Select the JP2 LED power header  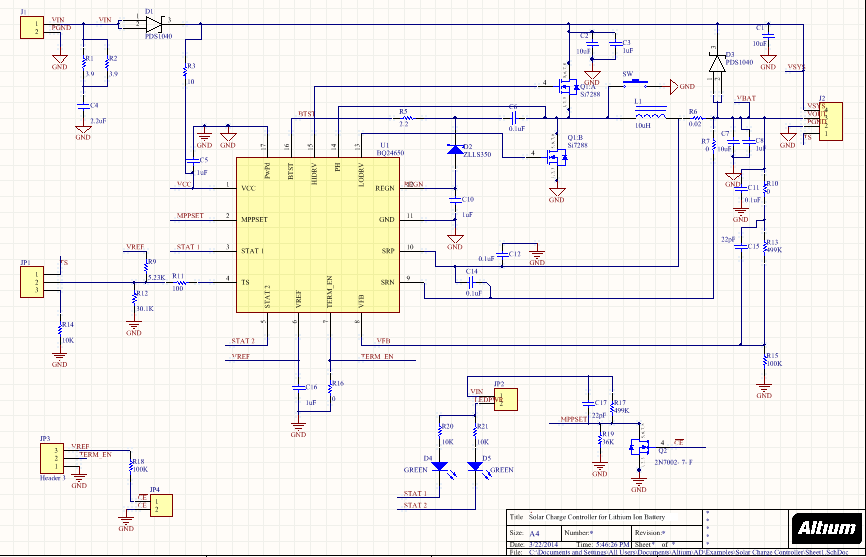pos(505,400)
